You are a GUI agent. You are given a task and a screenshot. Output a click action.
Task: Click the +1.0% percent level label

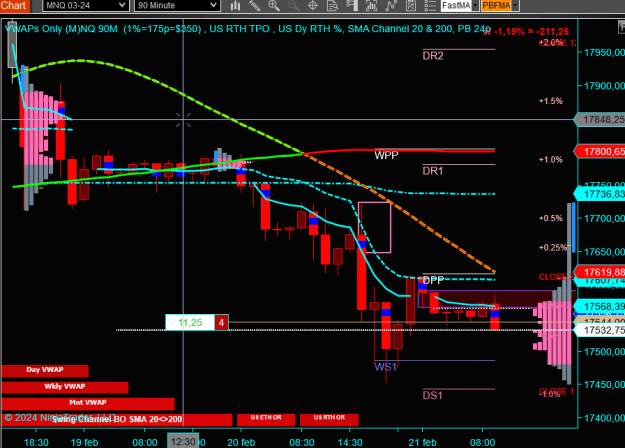551,160
